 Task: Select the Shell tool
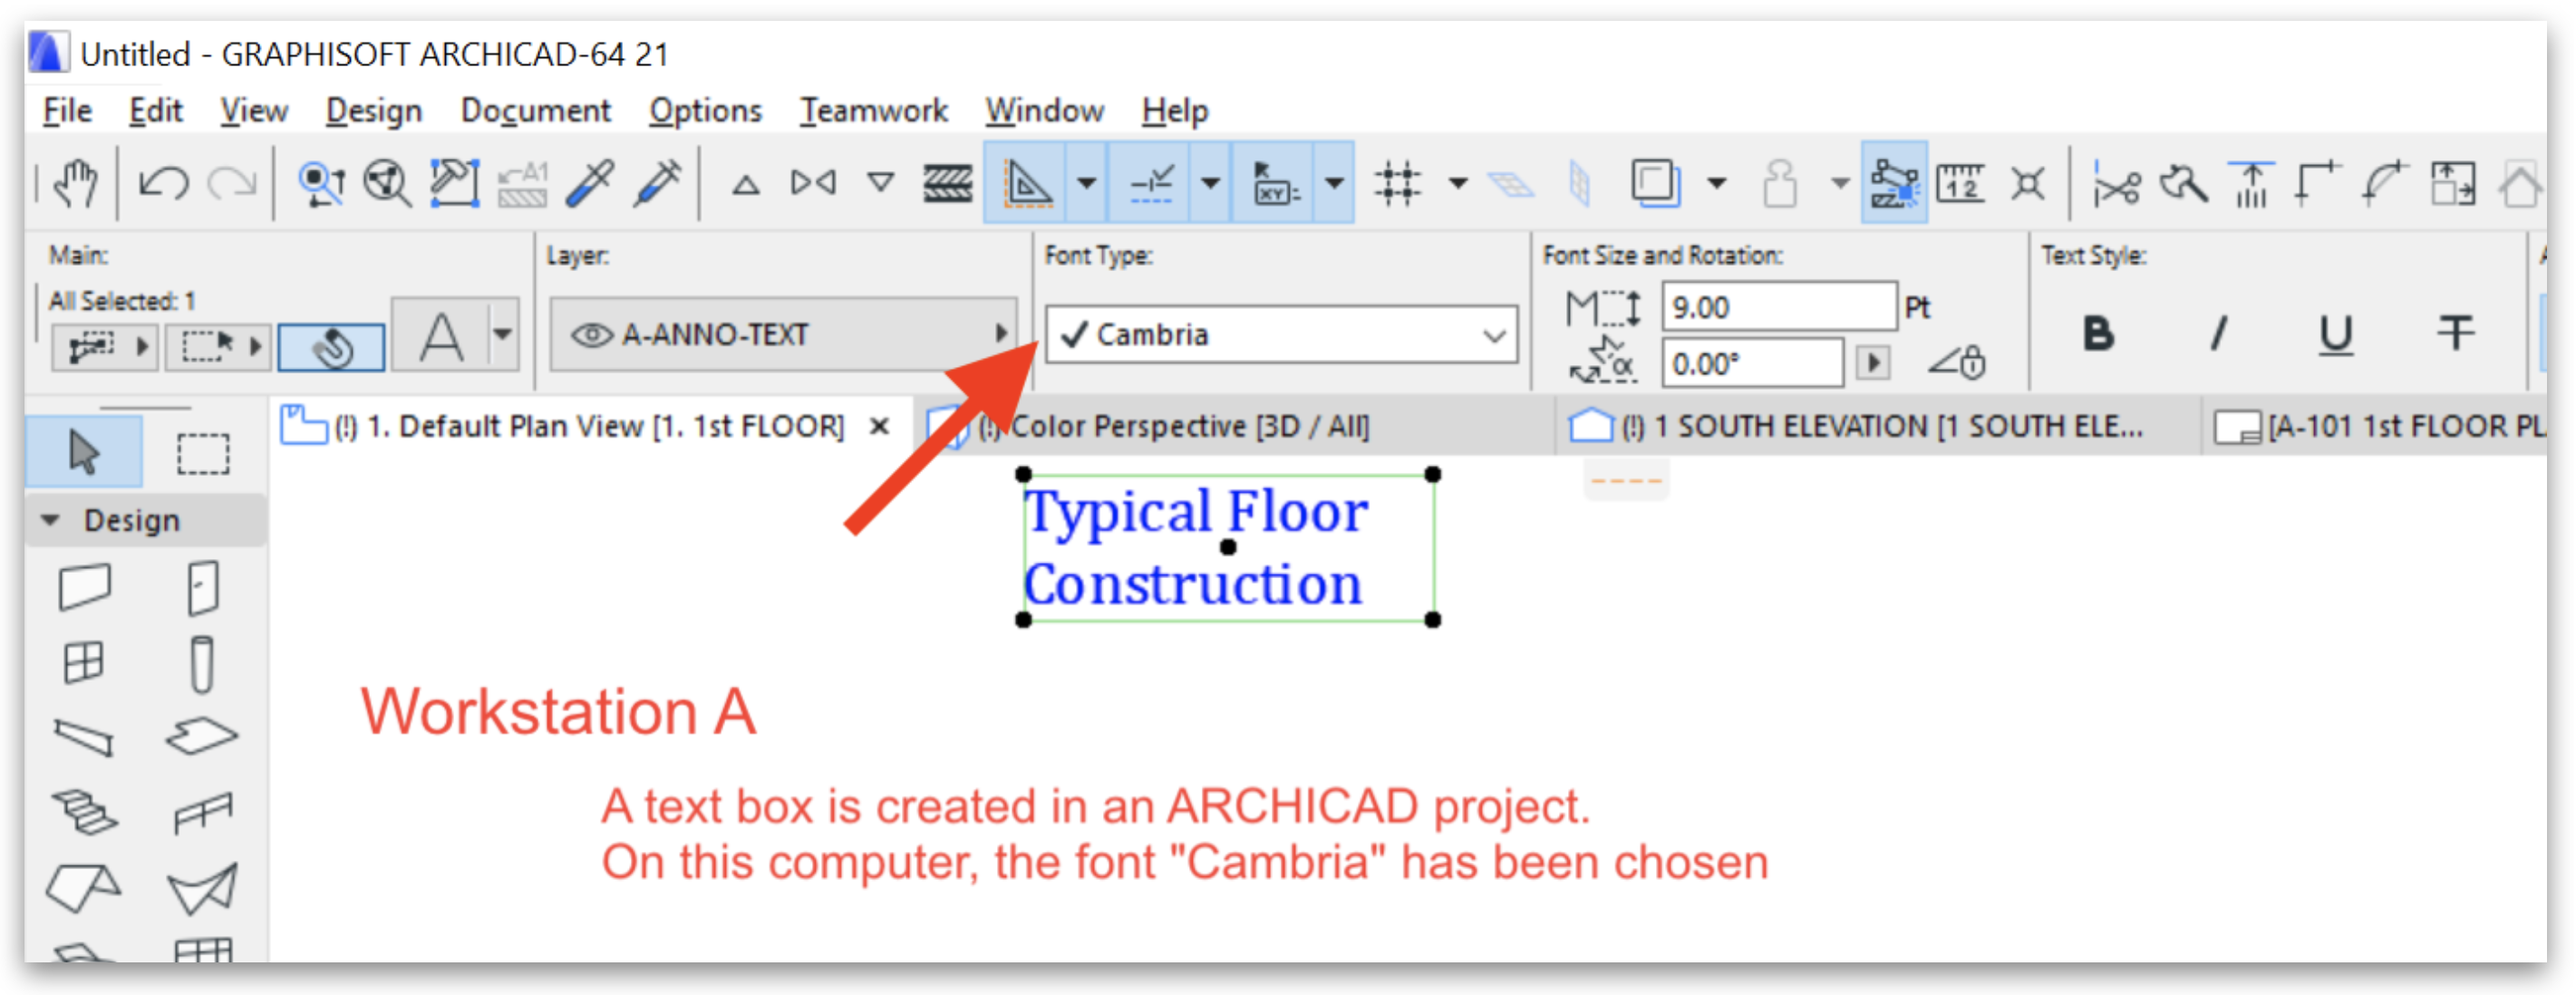click(202, 888)
